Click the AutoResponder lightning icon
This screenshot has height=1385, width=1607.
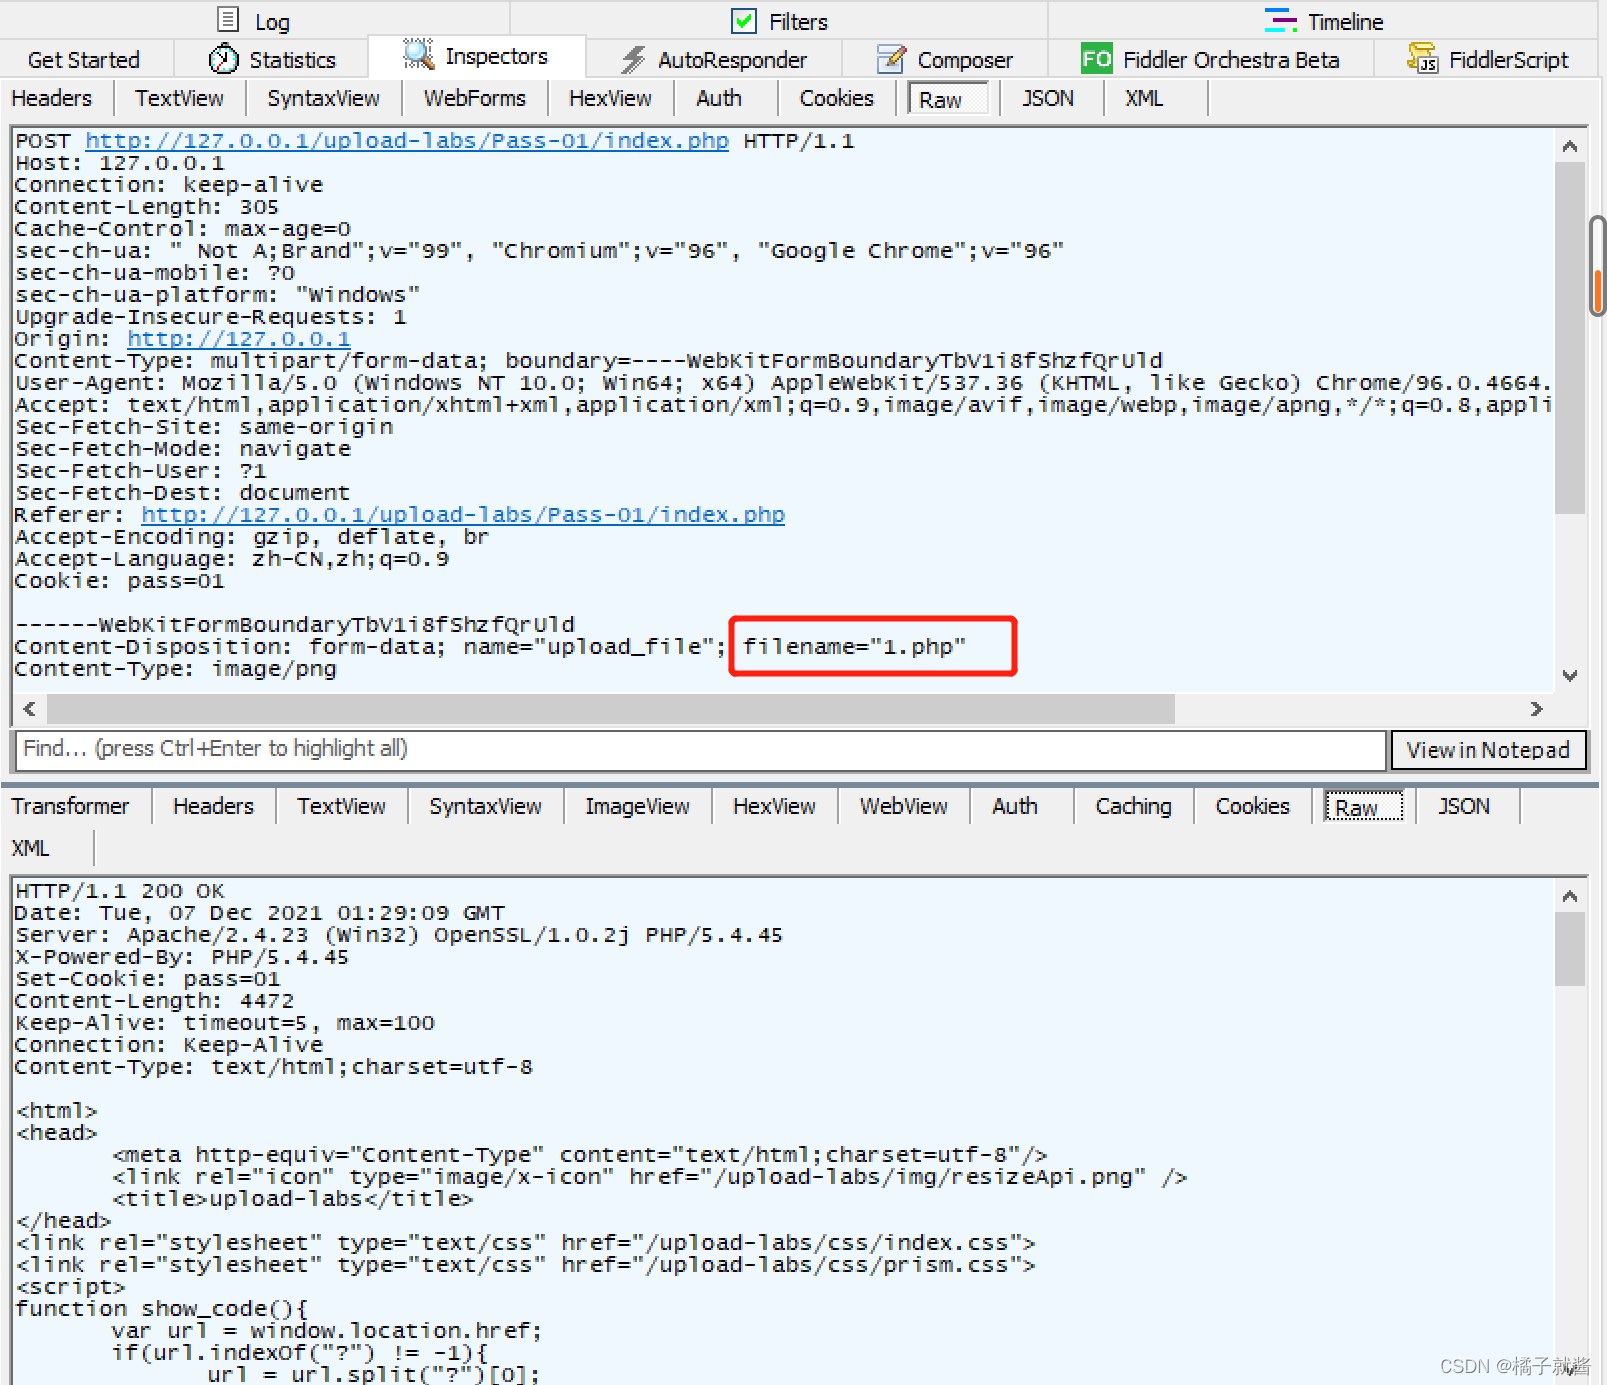pos(634,59)
